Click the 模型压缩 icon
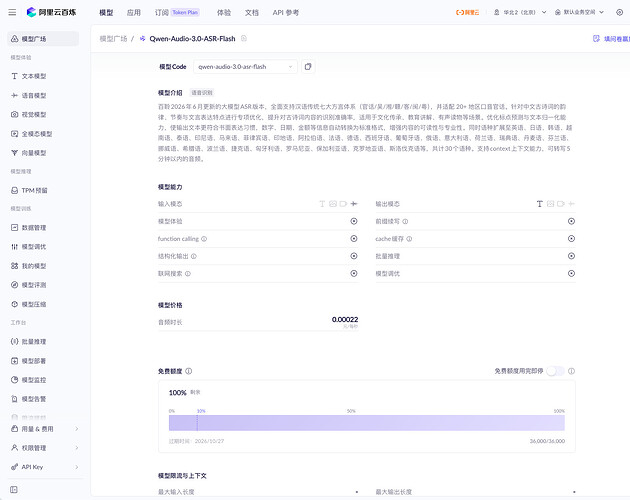The height and width of the screenshot is (500, 630). tap(14, 304)
